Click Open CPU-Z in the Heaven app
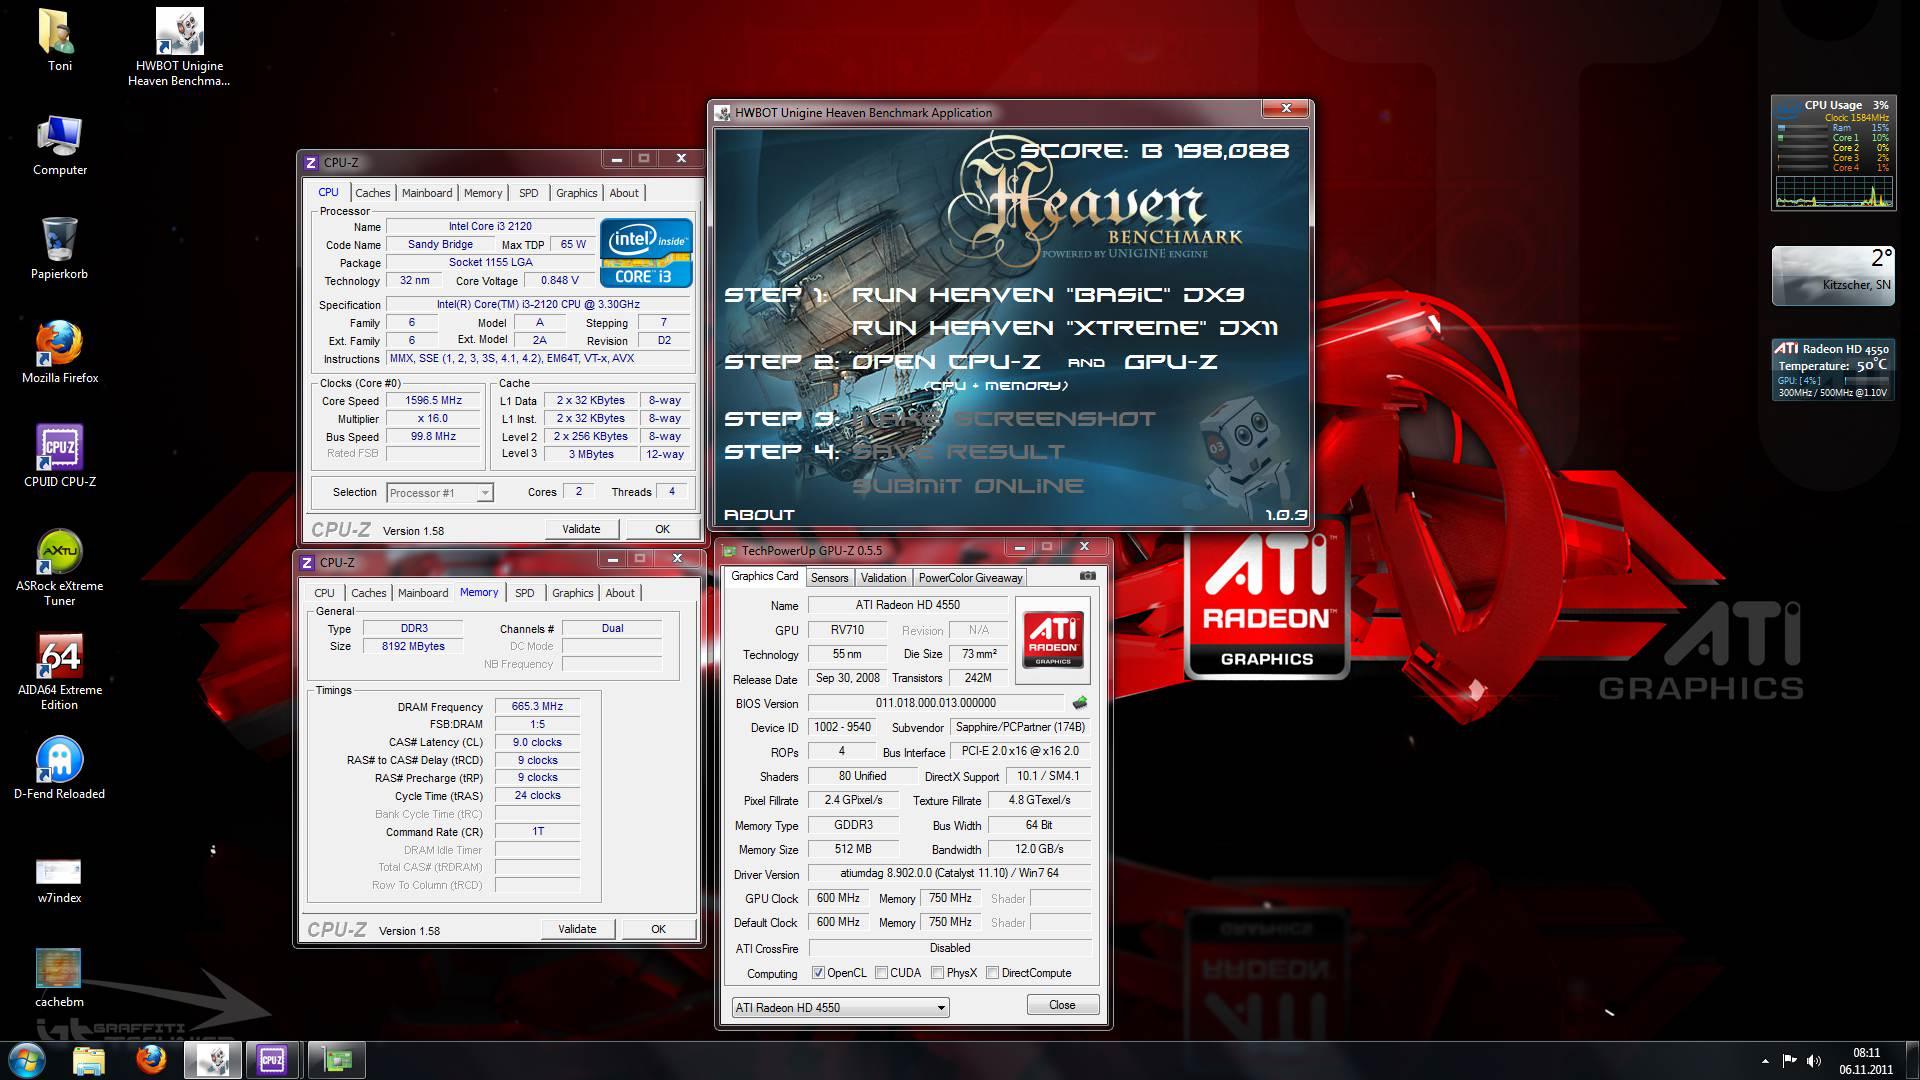Viewport: 1920px width, 1080px height. tap(945, 362)
